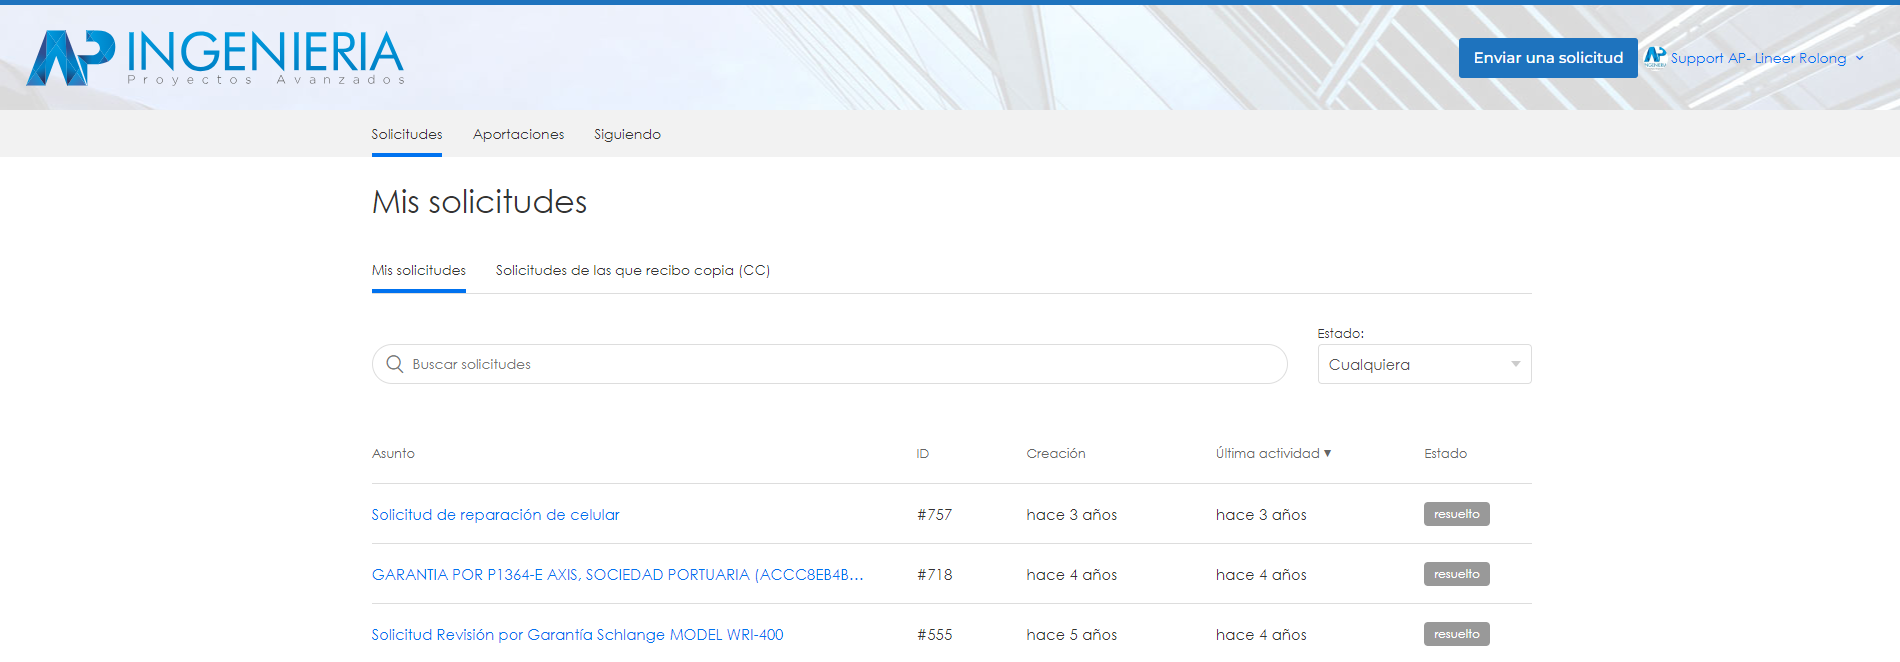The image size is (1900, 662).
Task: Click the ID column header
Action: point(923,453)
